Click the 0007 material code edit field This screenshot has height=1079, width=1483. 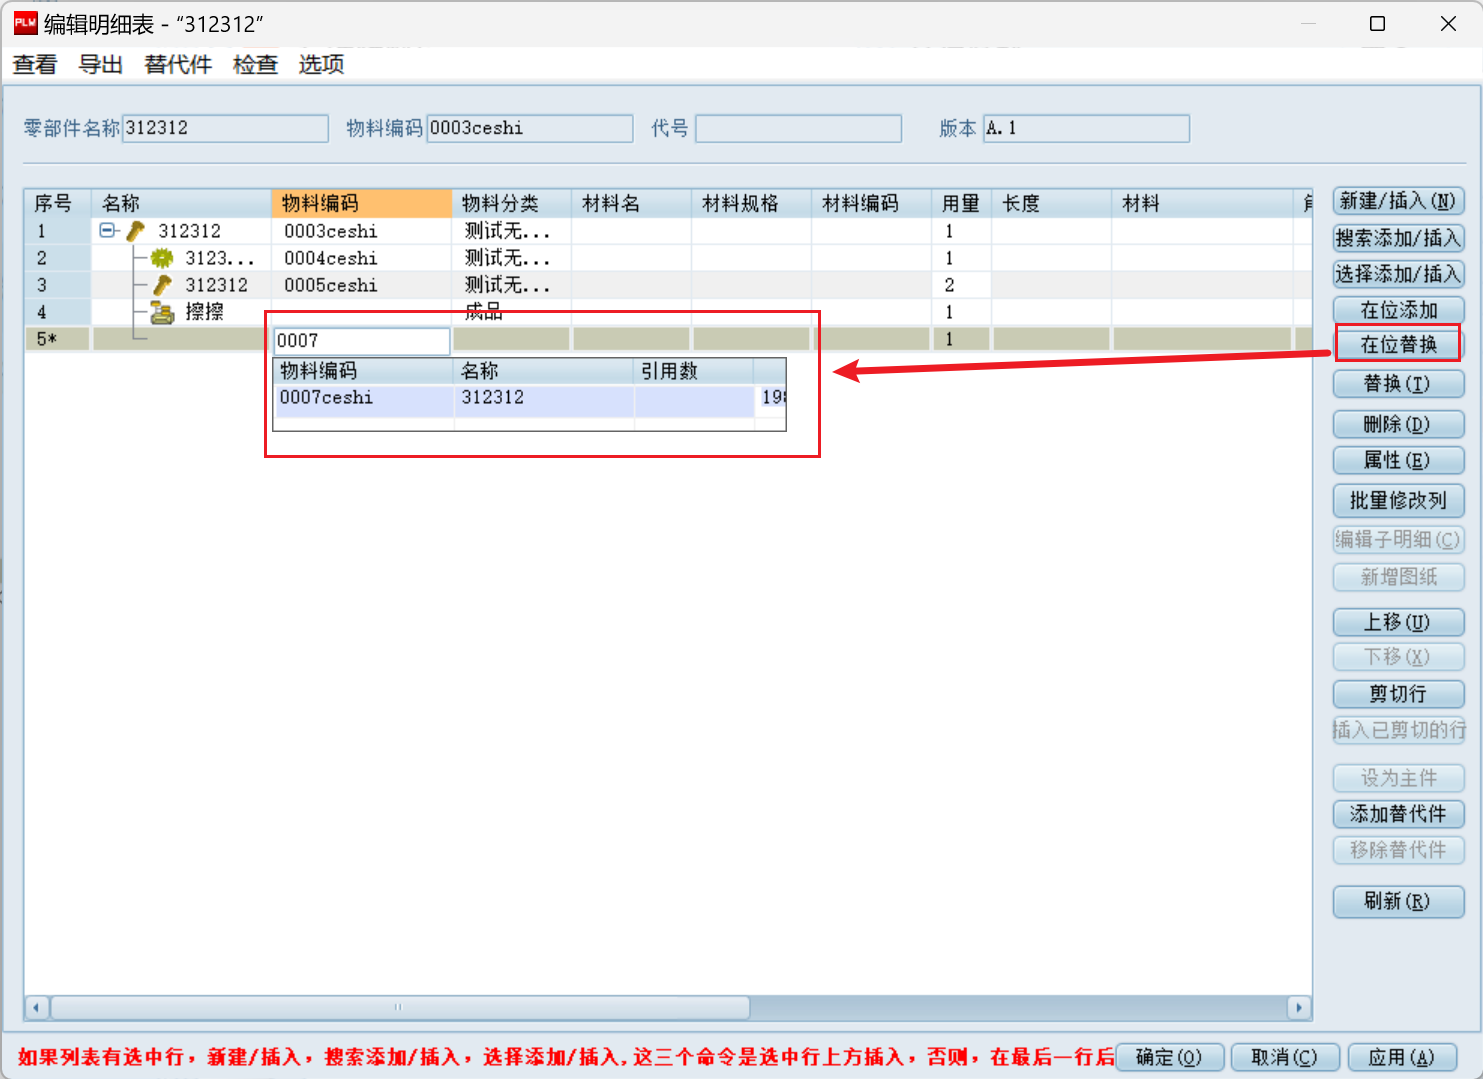pyautogui.click(x=362, y=341)
